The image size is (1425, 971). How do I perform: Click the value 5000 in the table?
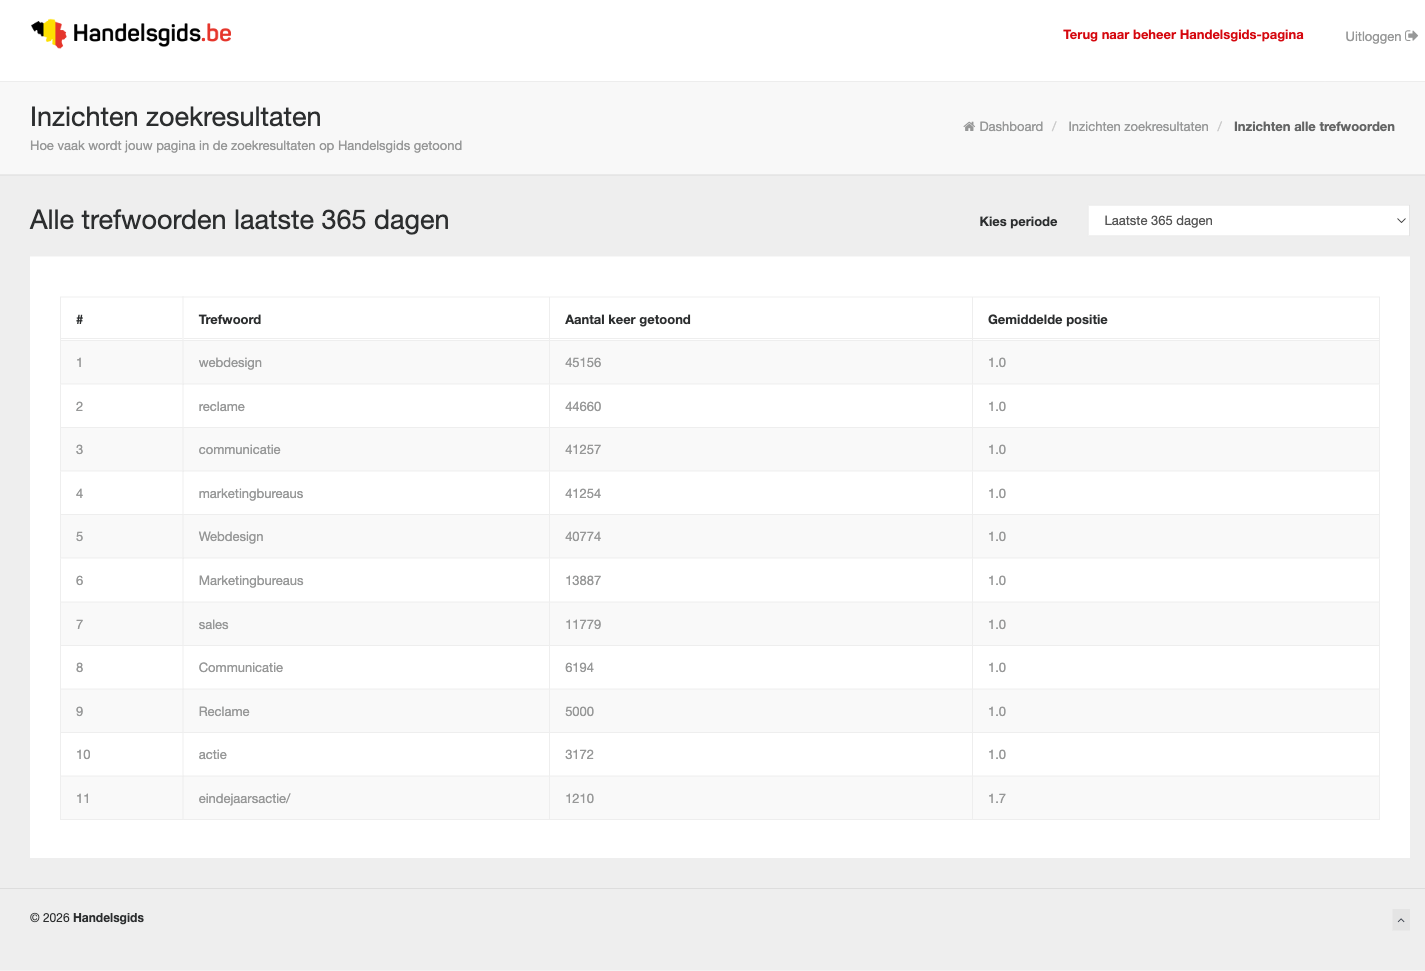pyautogui.click(x=580, y=712)
